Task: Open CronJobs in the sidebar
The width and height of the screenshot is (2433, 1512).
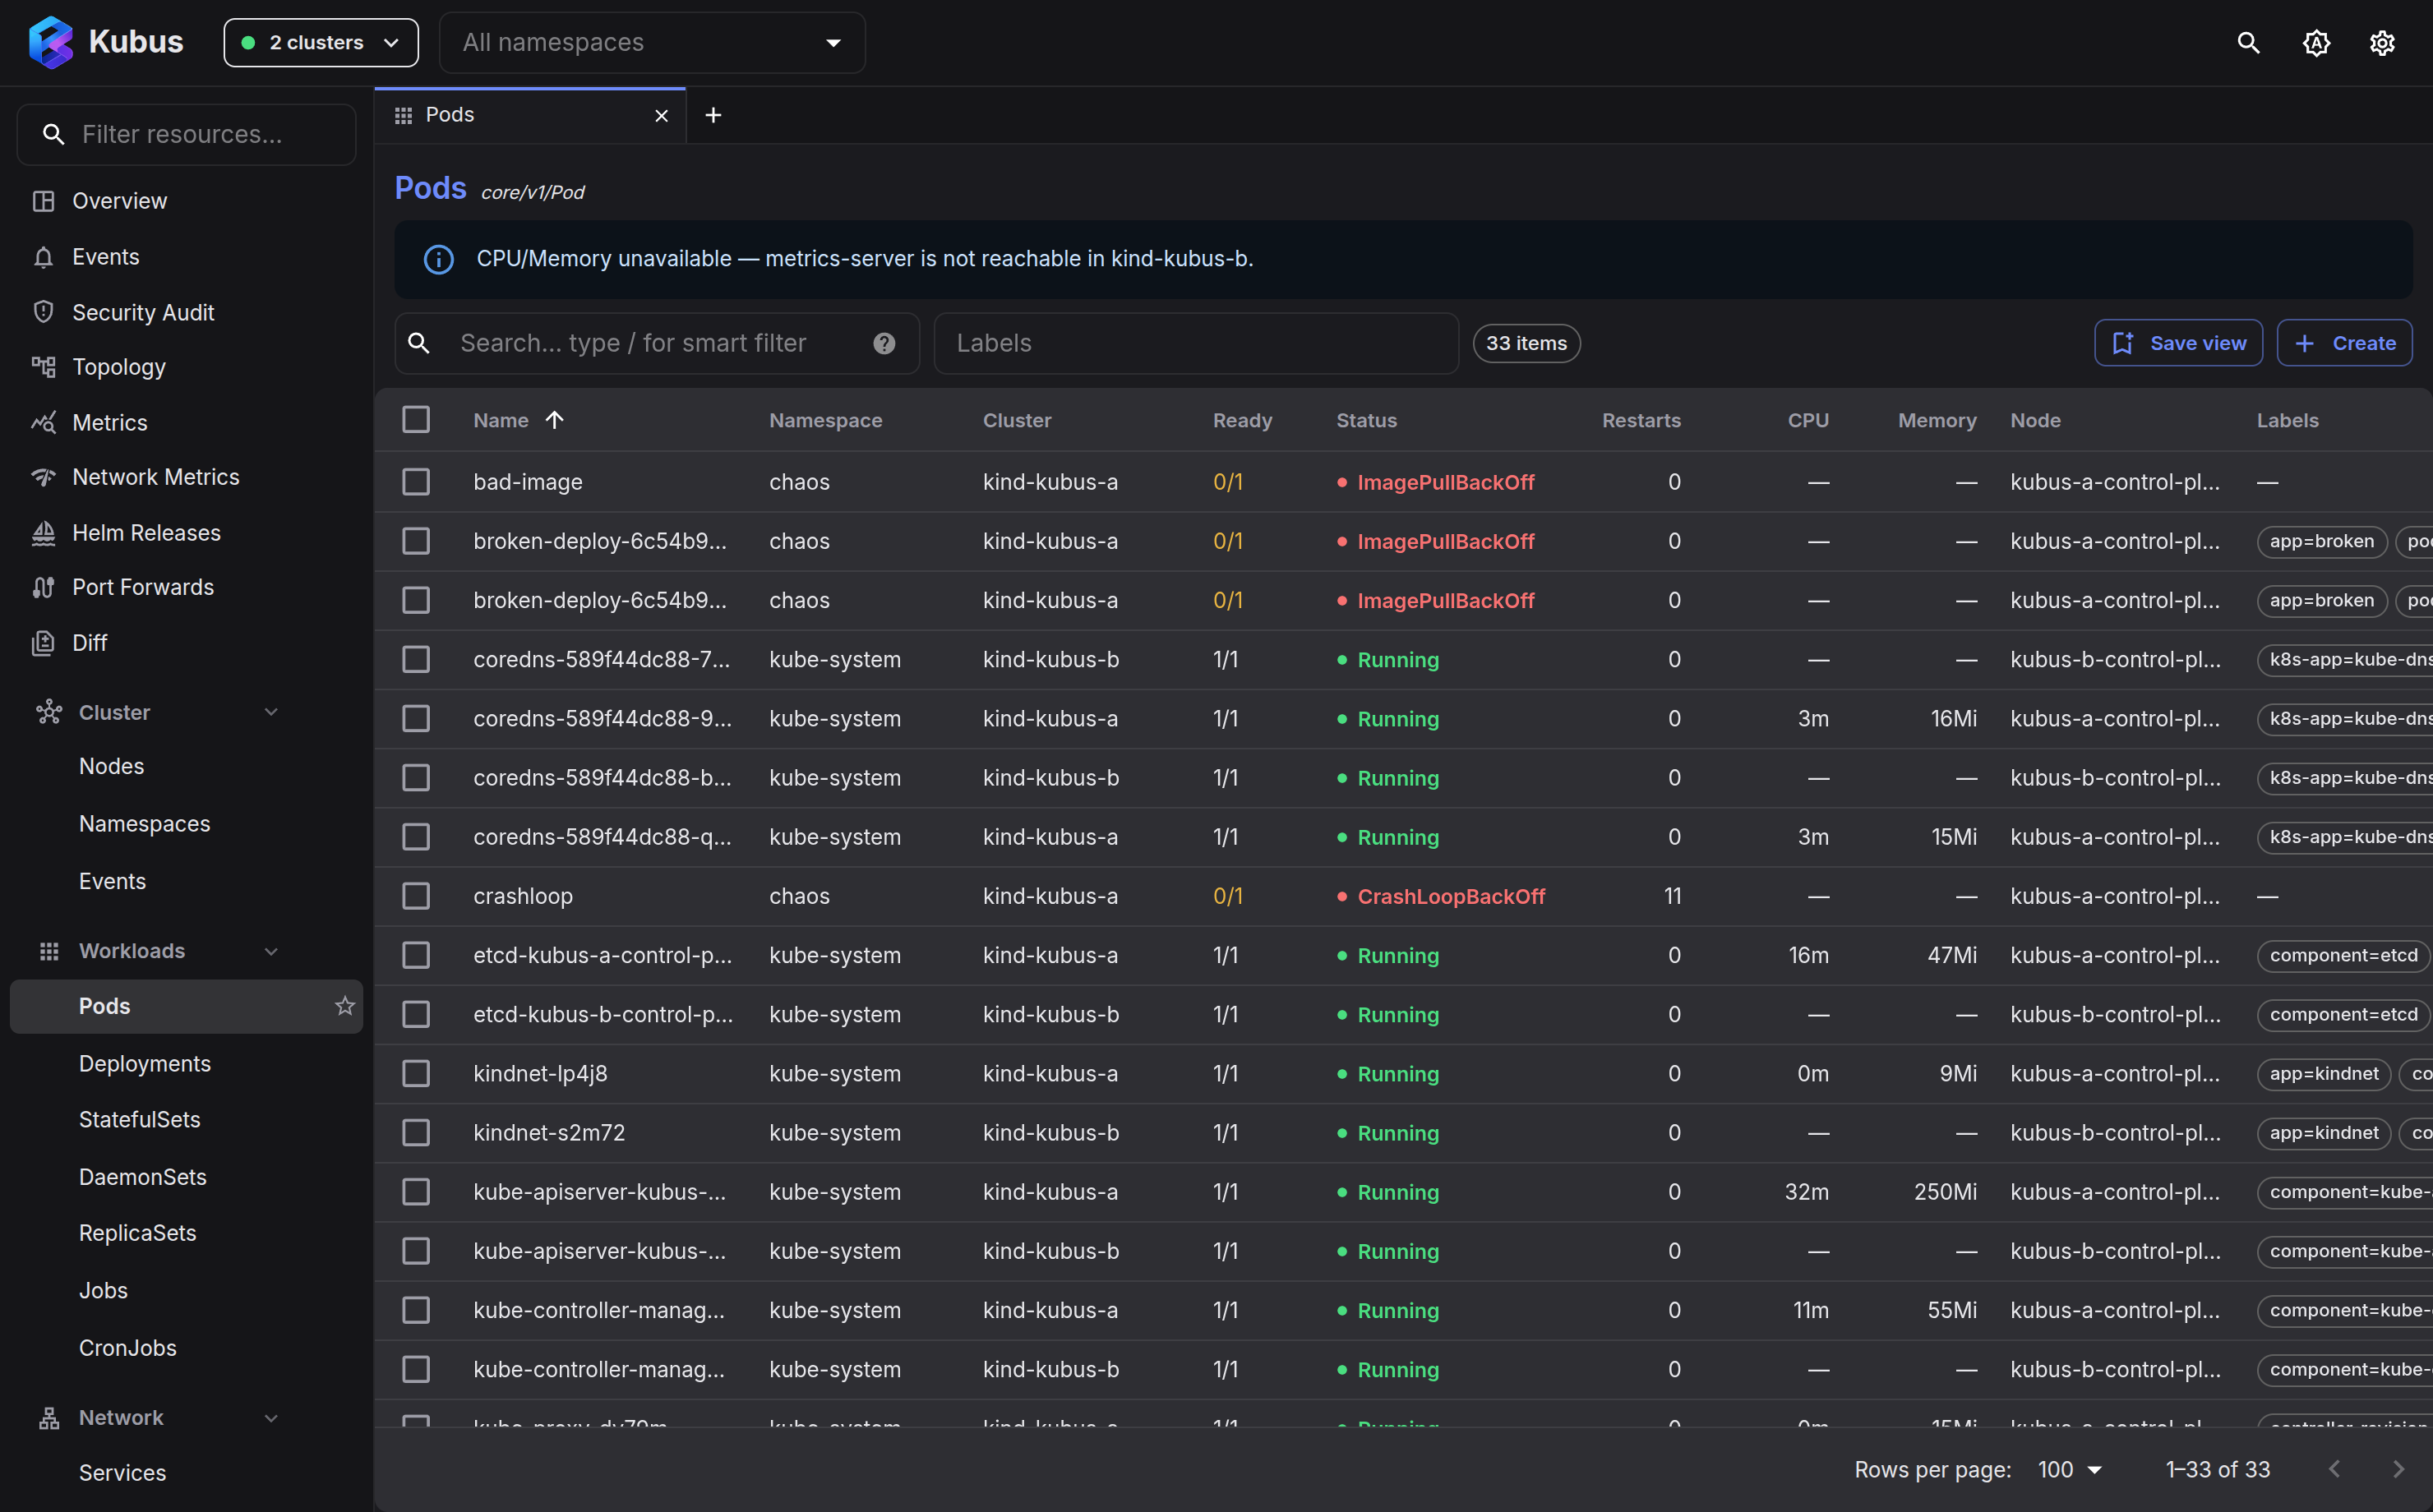Action: [x=128, y=1348]
